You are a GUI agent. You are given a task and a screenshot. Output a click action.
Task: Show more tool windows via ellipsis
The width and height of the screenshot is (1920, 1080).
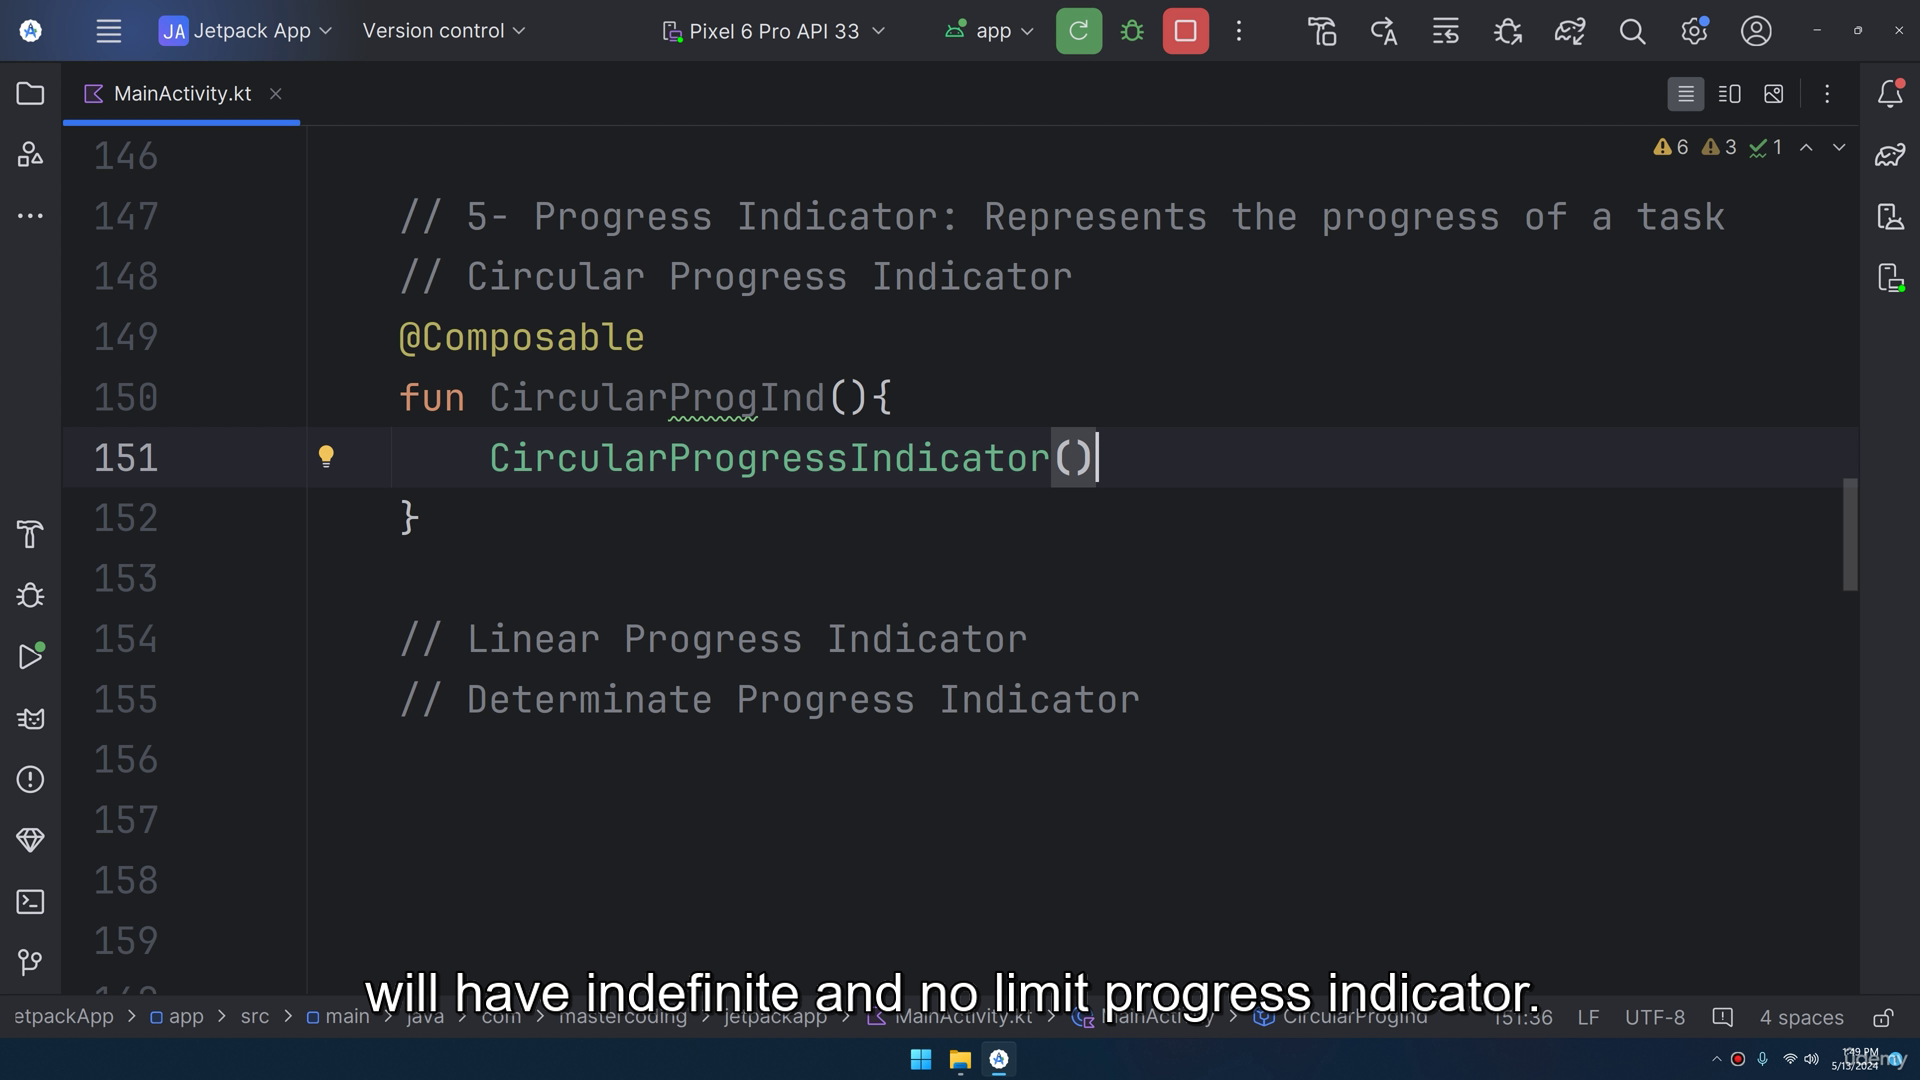30,216
